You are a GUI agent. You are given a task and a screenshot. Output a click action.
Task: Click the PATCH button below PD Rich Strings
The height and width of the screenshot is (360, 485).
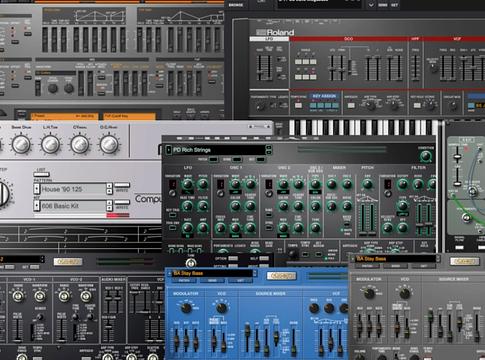coord(213,160)
